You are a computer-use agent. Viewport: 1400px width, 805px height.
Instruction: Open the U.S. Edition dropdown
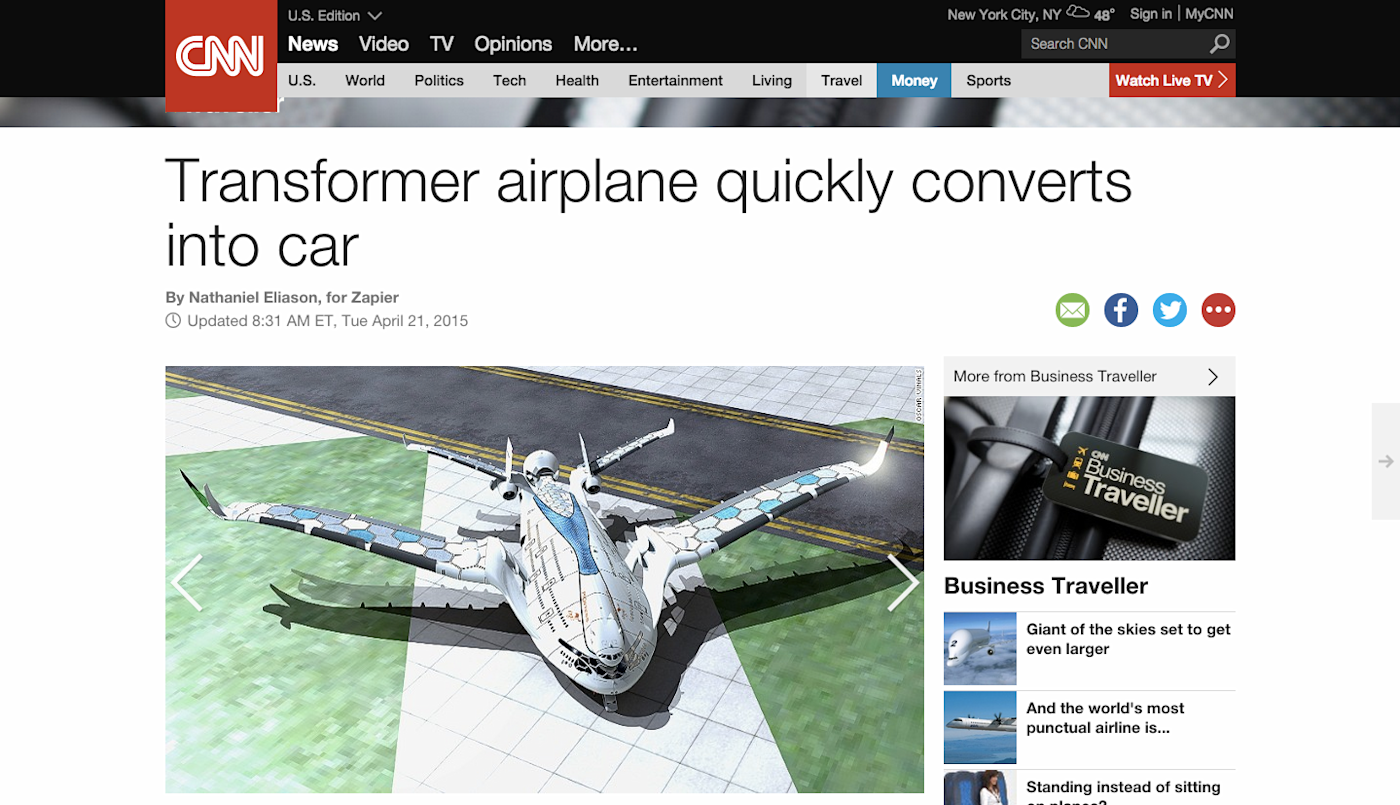[x=335, y=16]
